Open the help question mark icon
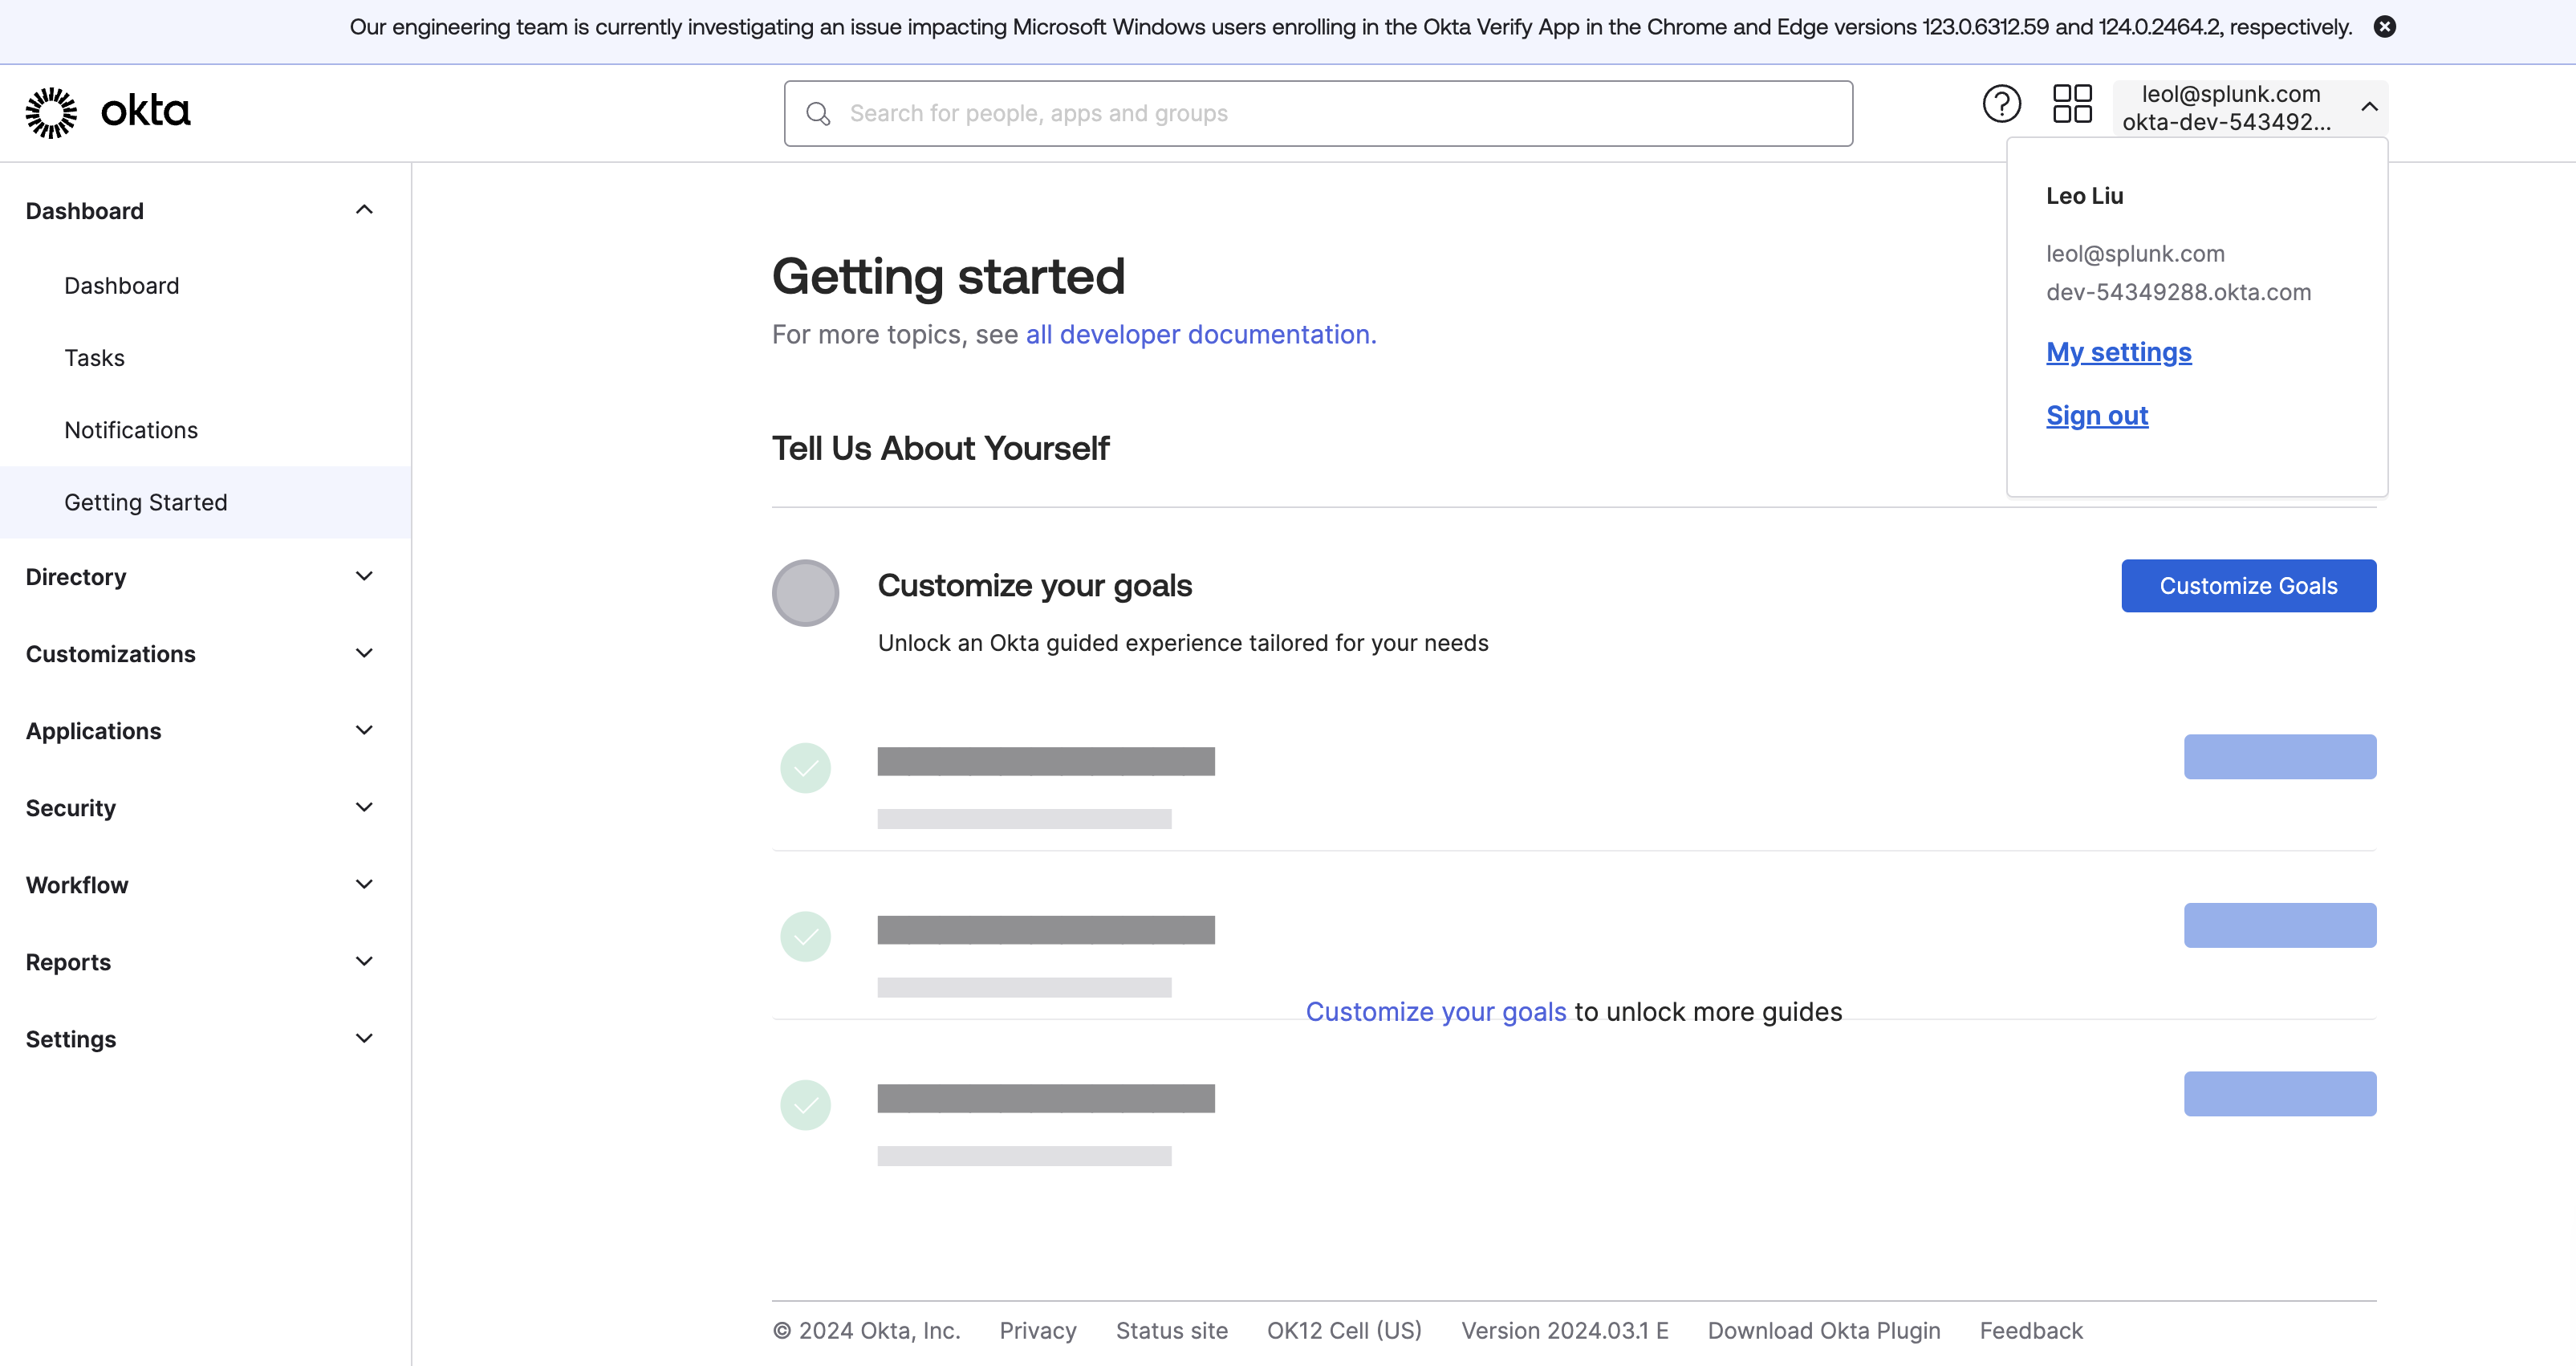The image size is (2576, 1366). 2001,103
